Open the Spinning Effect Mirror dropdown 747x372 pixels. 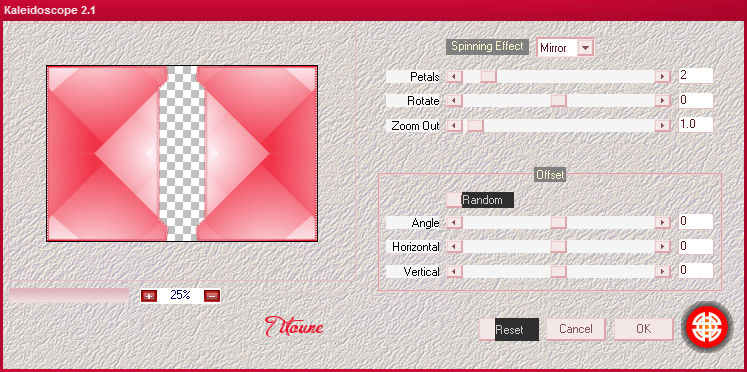click(x=585, y=48)
